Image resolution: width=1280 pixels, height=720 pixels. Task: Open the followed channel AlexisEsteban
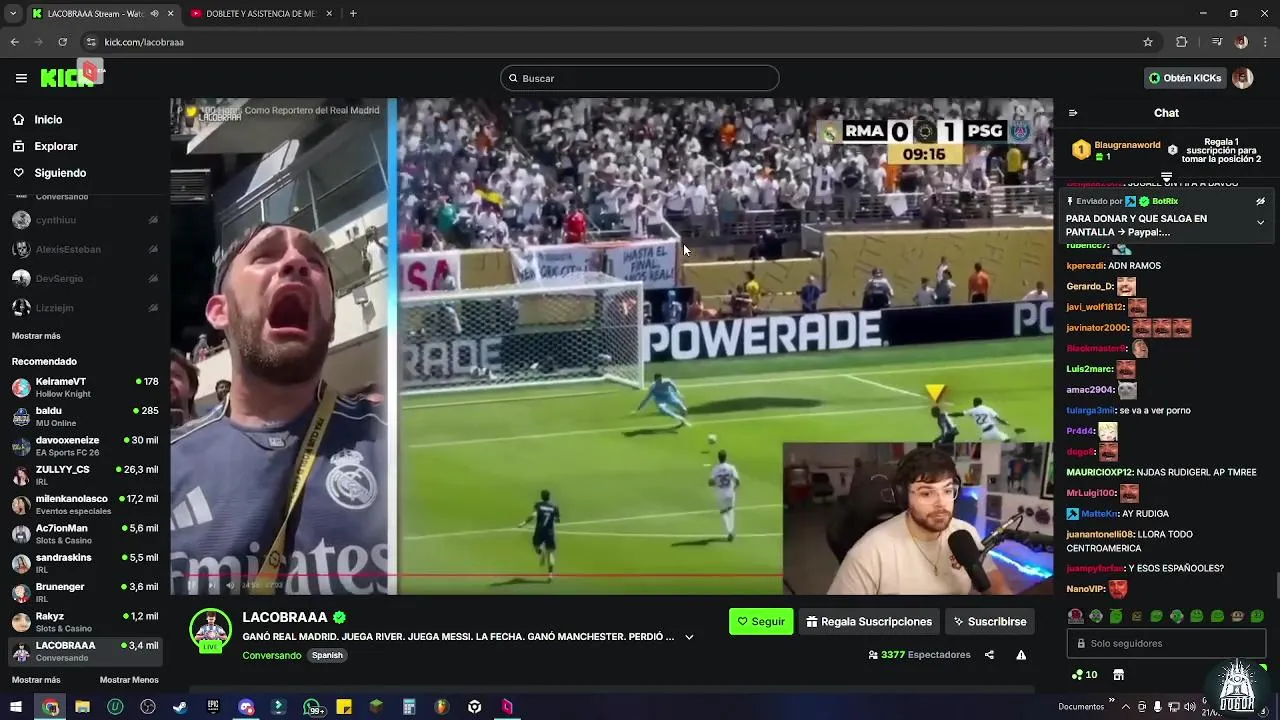tap(85, 249)
